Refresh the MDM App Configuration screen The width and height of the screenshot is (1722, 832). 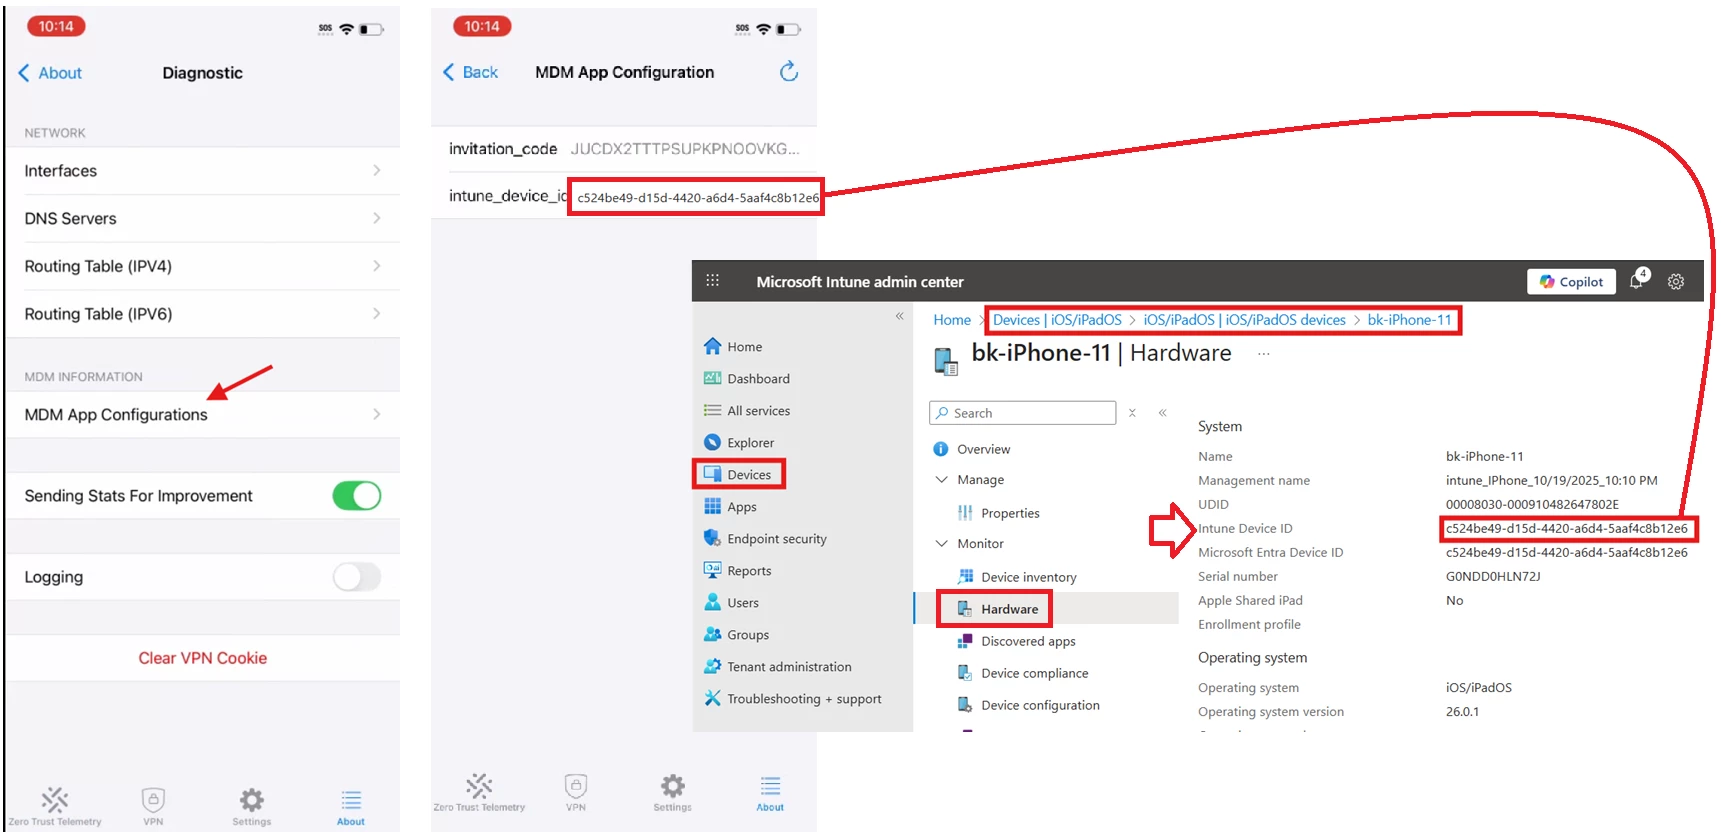coord(789,71)
